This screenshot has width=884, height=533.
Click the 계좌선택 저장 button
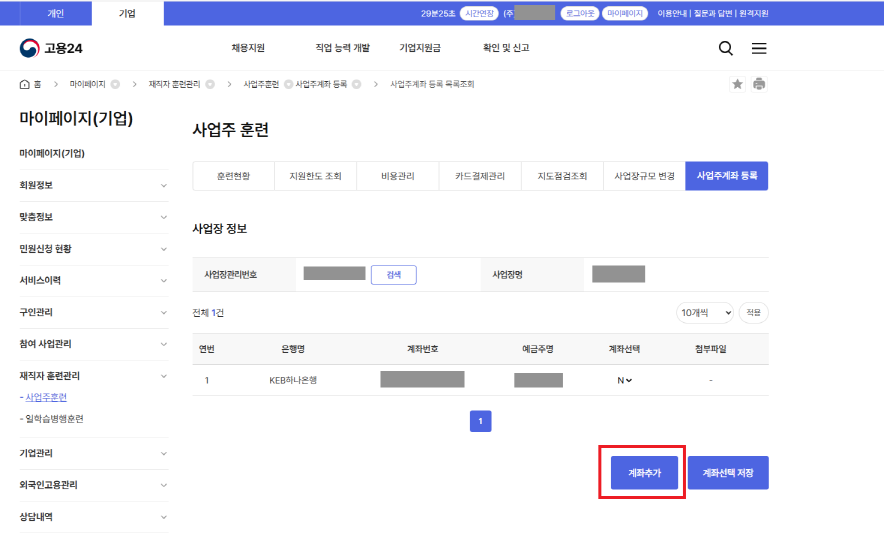(728, 472)
